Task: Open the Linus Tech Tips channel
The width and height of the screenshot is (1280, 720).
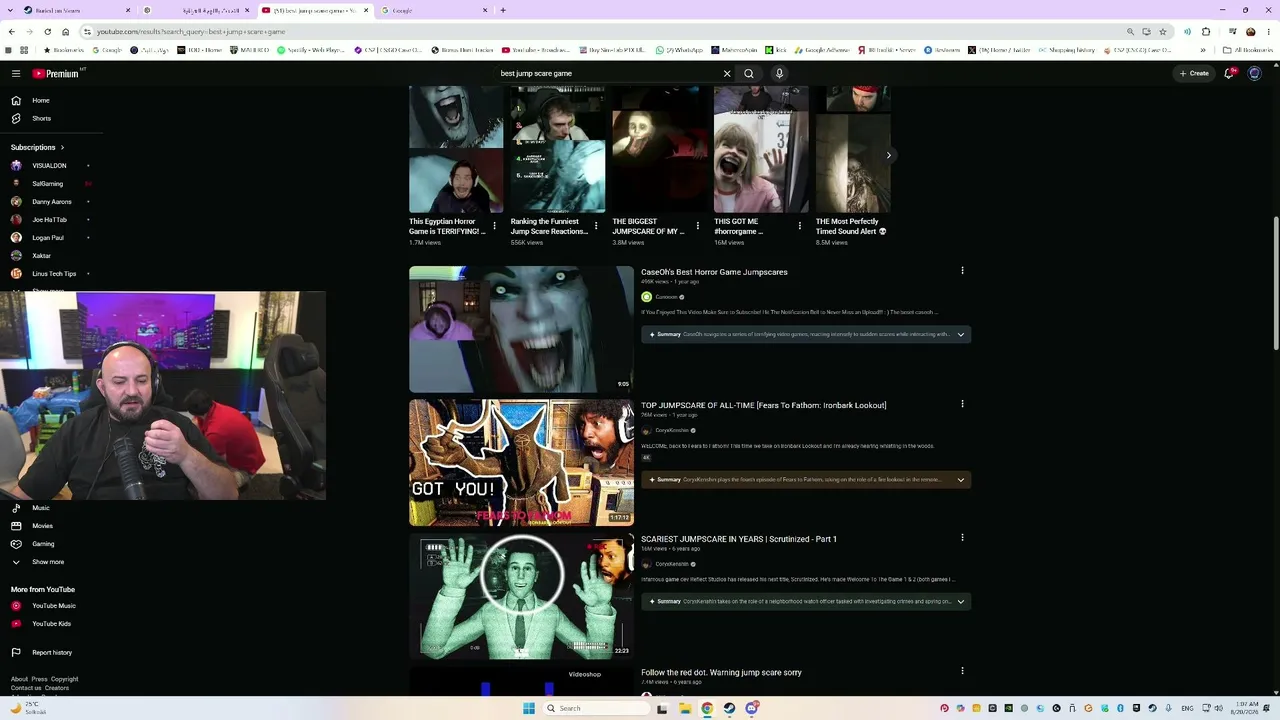Action: click(50, 273)
